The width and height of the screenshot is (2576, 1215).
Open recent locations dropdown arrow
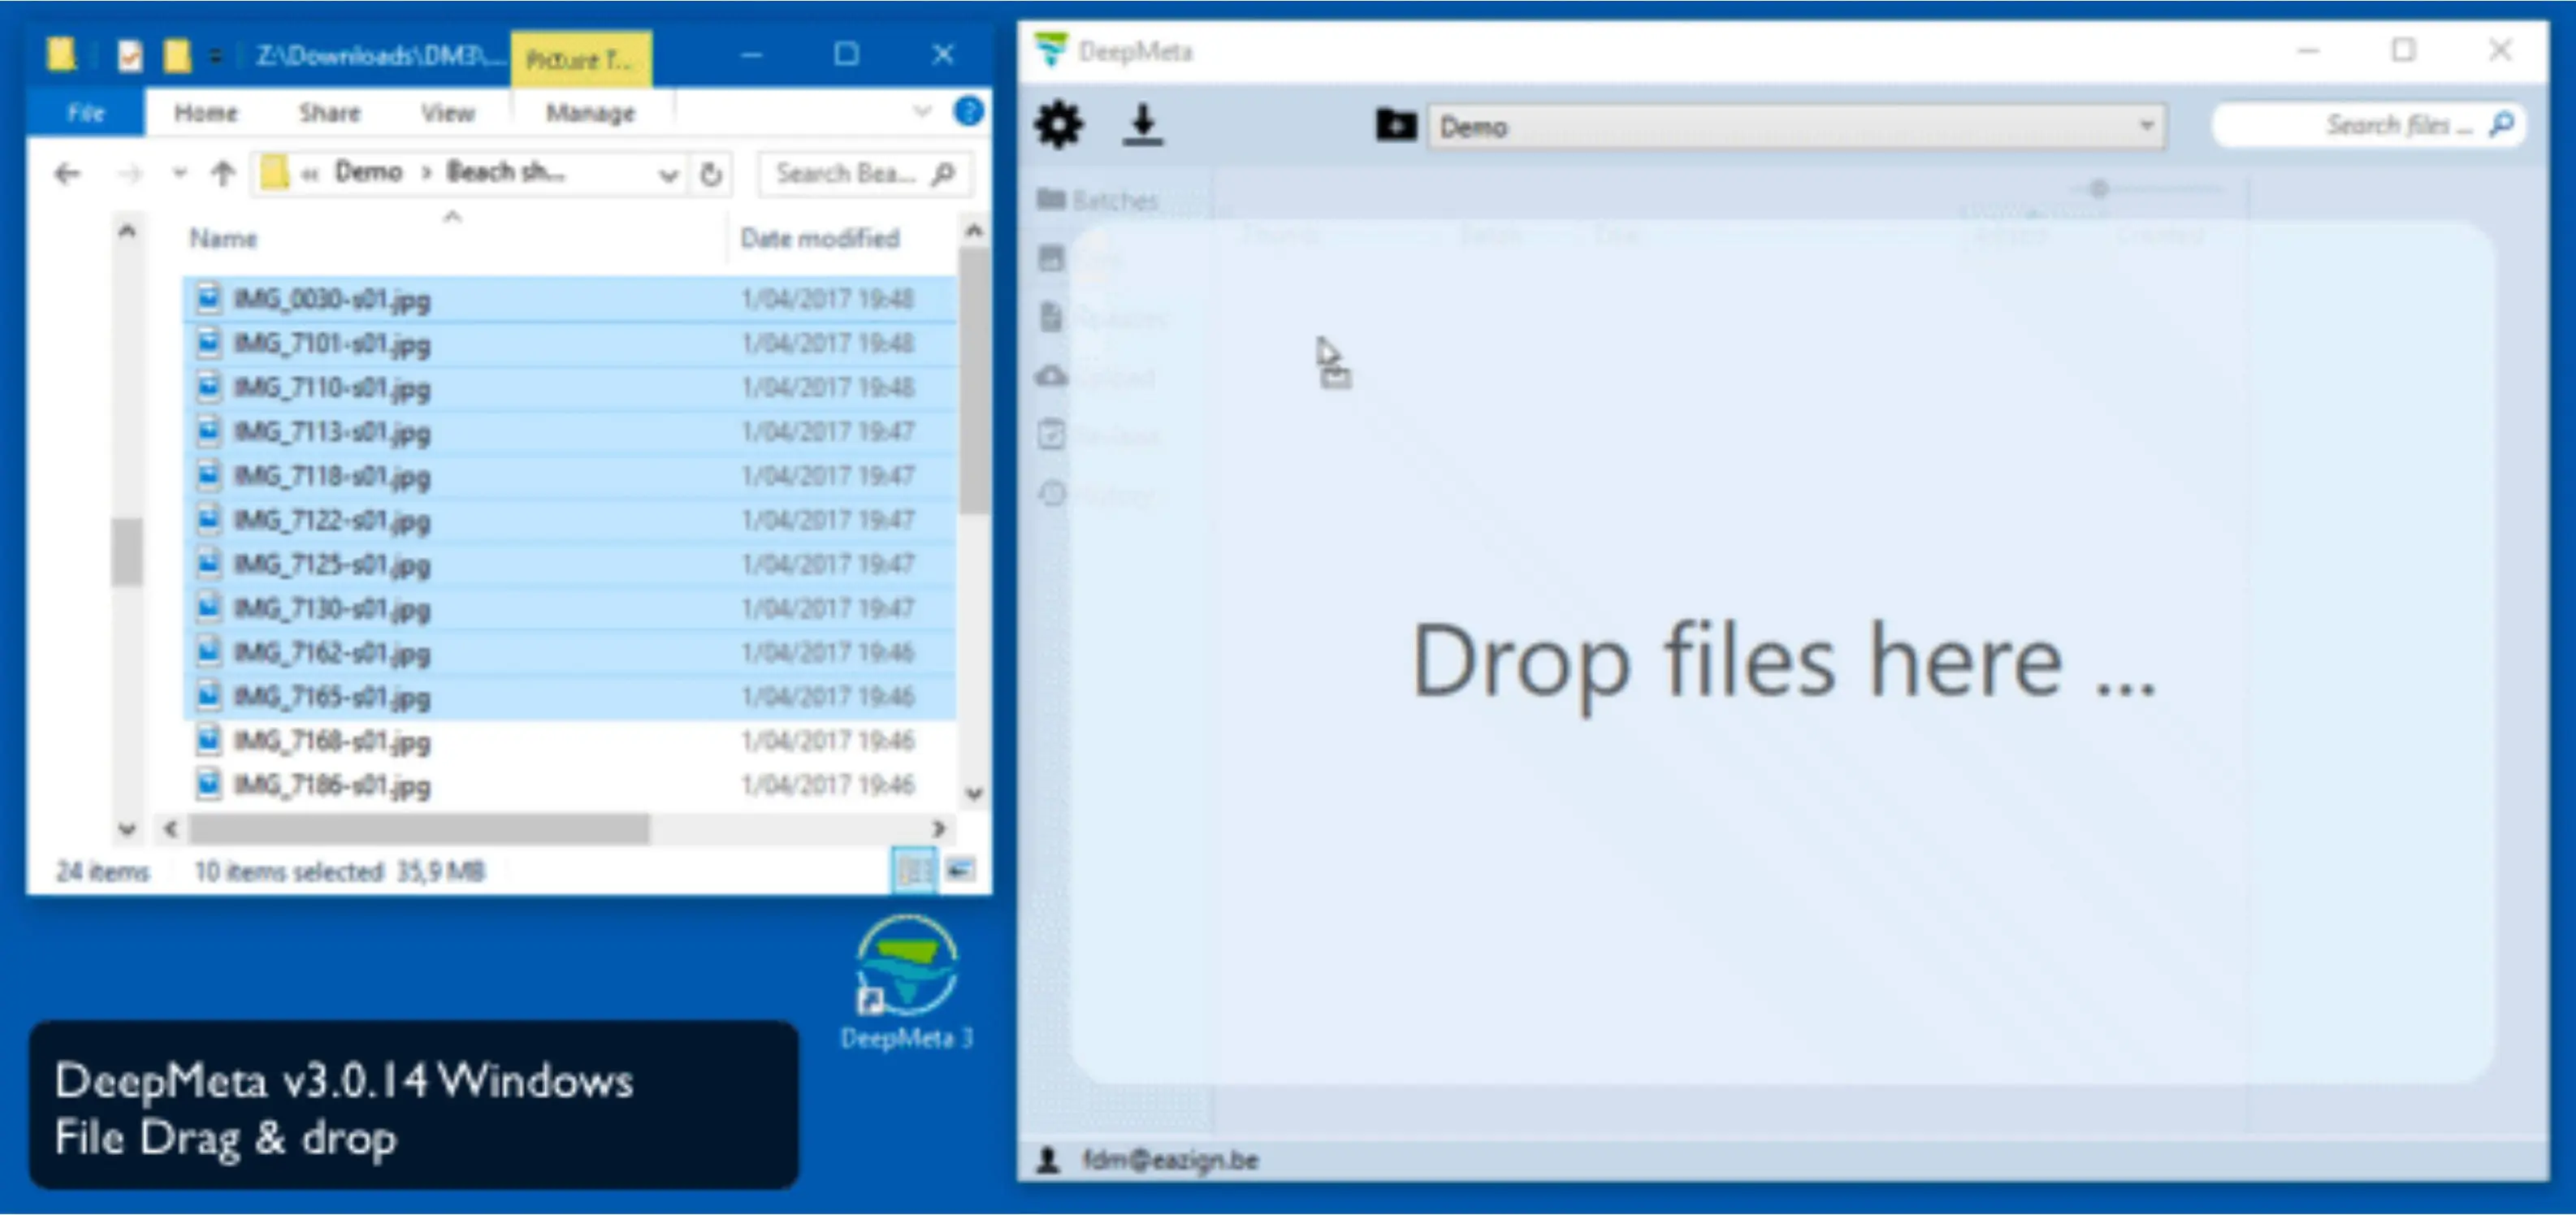(180, 174)
